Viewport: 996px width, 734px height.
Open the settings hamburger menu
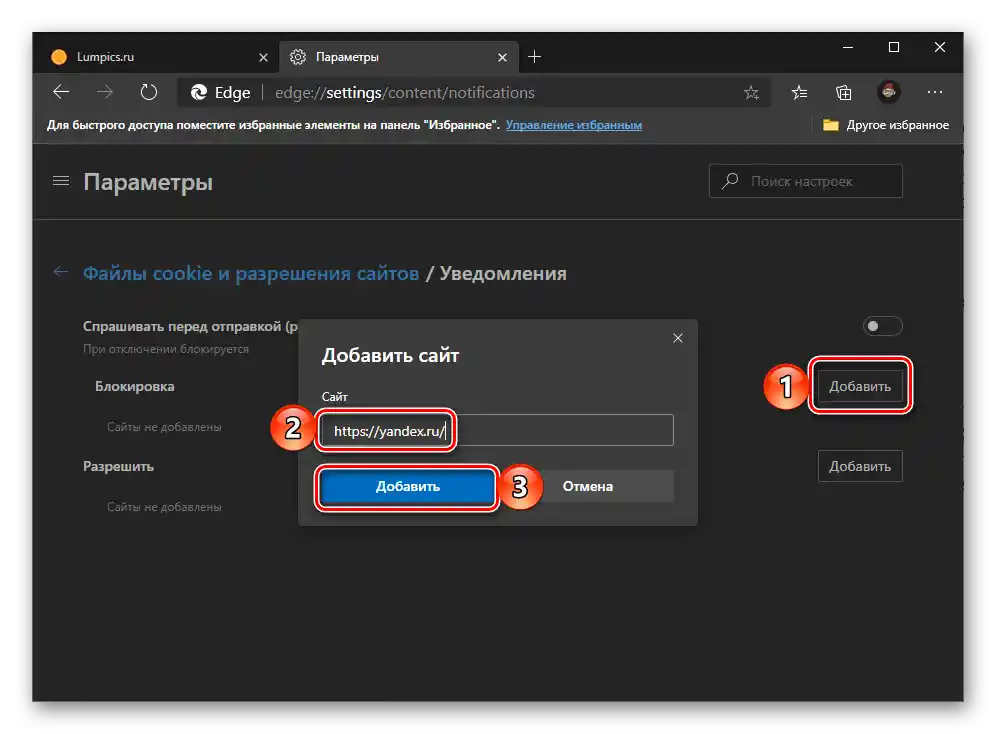[x=61, y=181]
